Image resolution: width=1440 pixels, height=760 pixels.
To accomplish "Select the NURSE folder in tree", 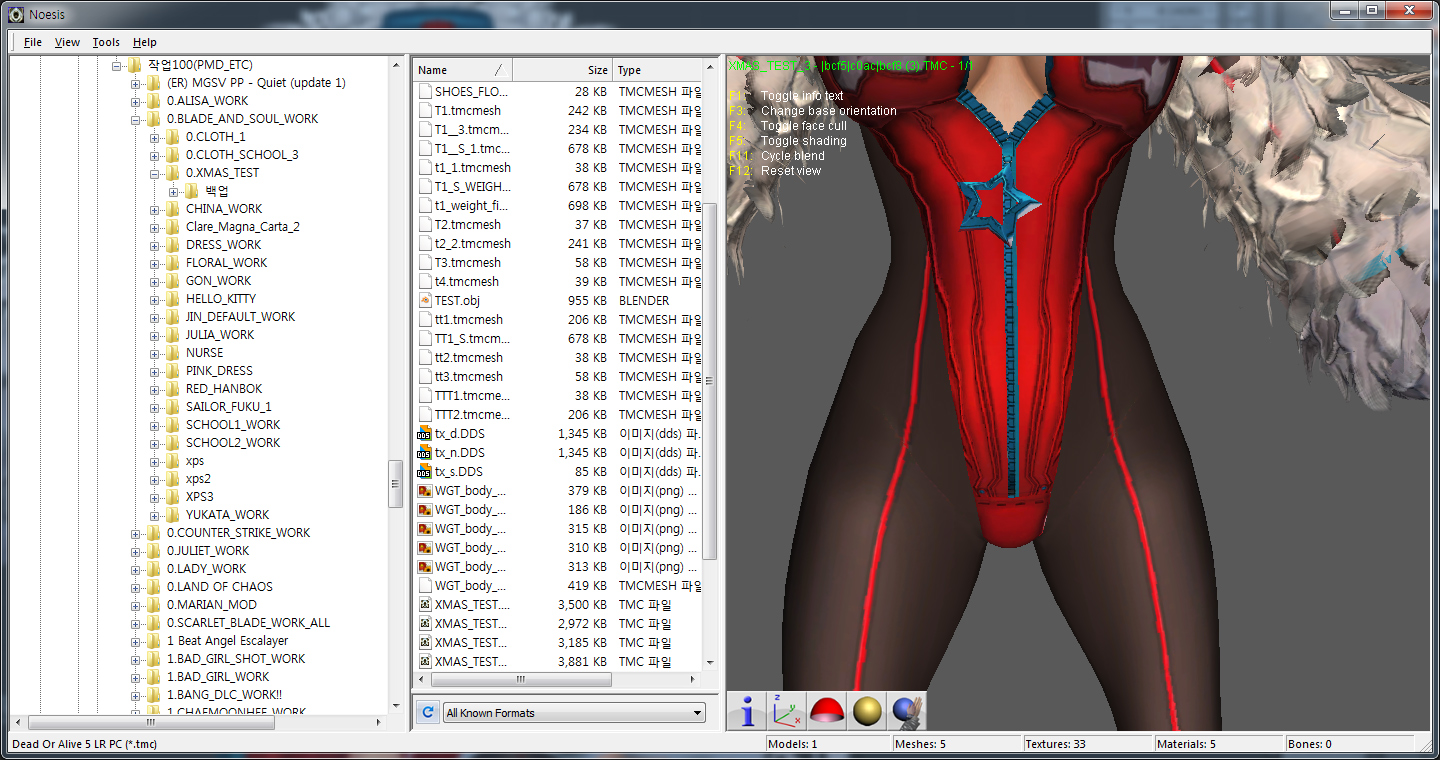I will tap(204, 353).
